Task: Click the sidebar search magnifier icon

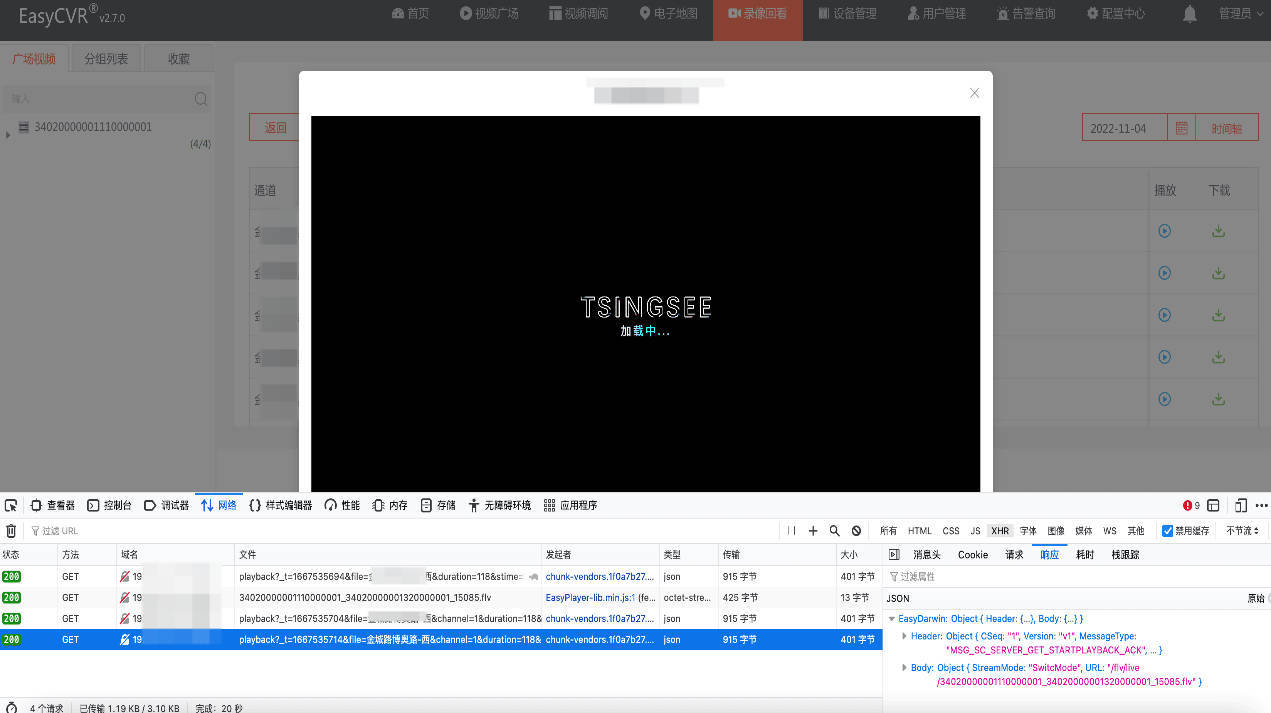Action: pos(201,99)
